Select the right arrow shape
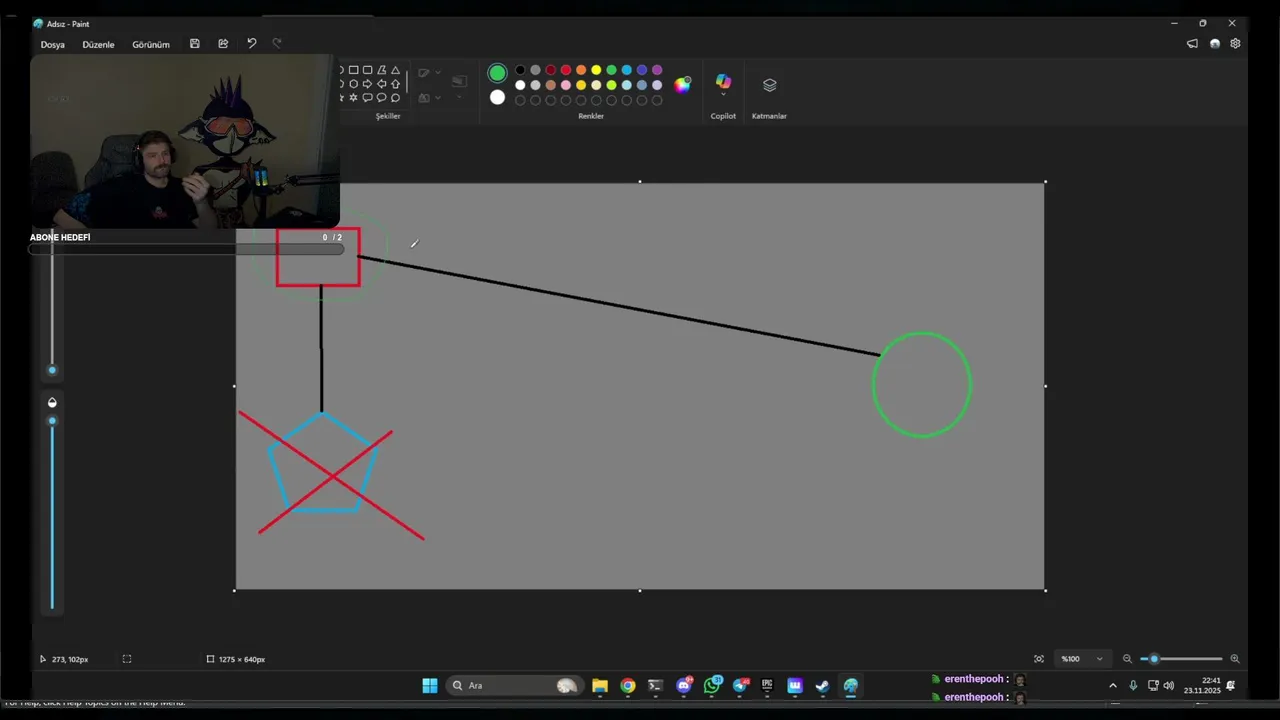The image size is (1280, 720). (x=367, y=84)
